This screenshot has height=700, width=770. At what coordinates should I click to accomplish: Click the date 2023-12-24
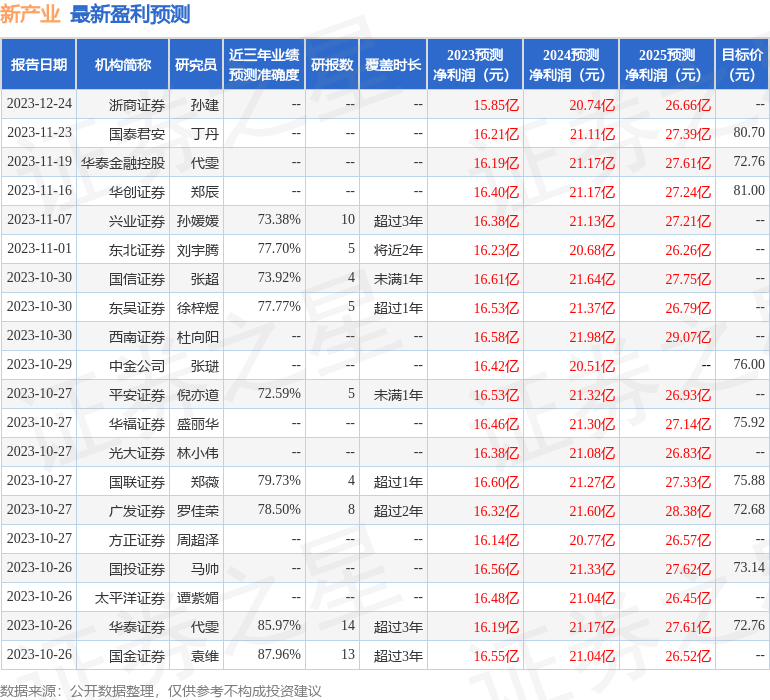click(39, 104)
